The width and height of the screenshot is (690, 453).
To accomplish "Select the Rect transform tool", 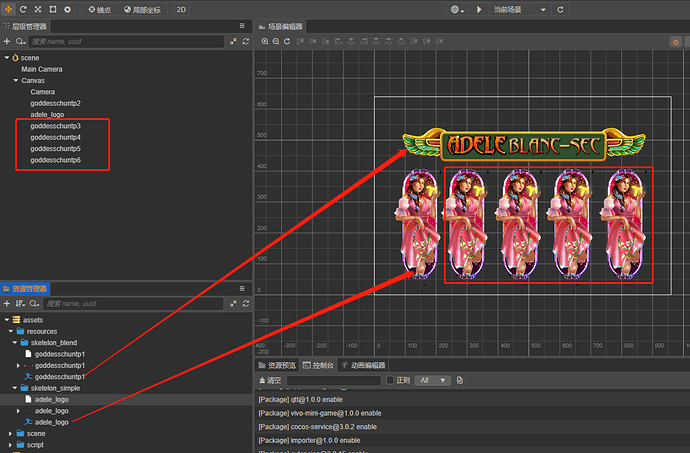I will coord(53,9).
